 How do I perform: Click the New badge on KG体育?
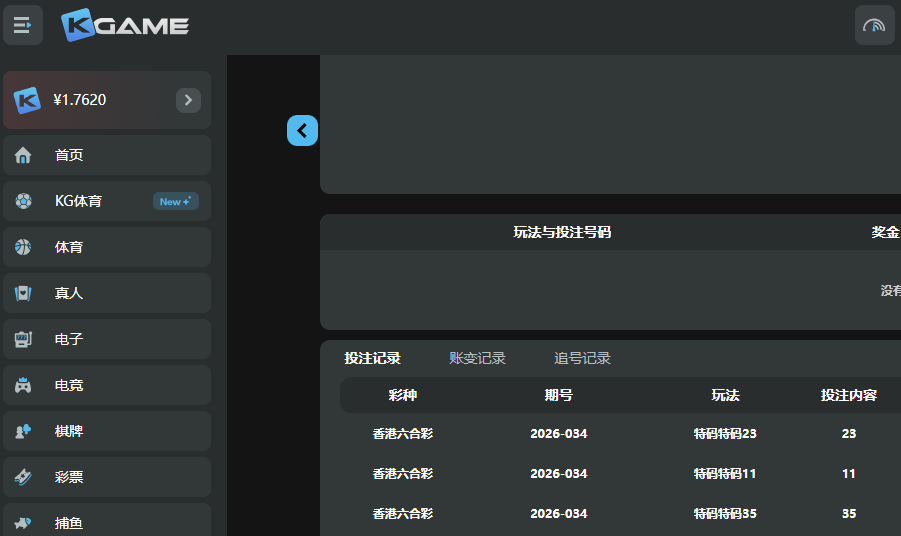pyautogui.click(x=175, y=201)
